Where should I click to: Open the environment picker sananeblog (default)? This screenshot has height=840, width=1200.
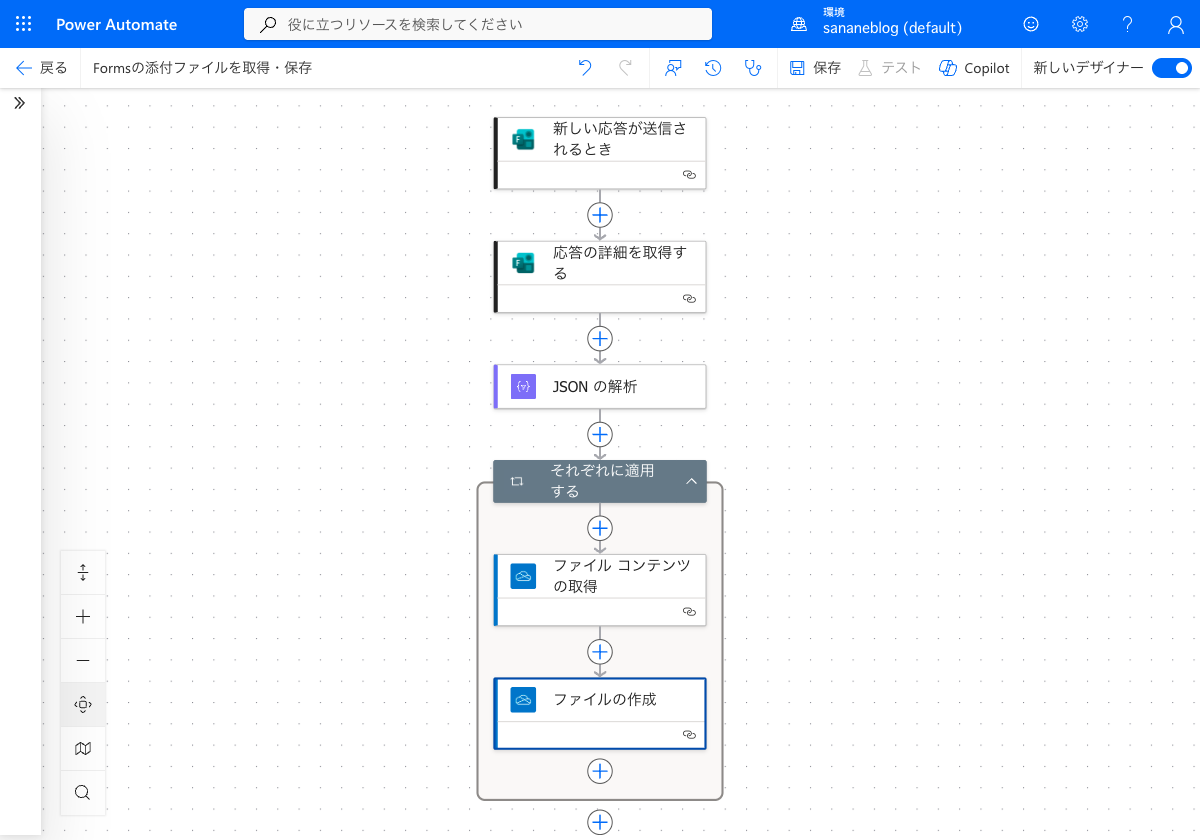877,23
